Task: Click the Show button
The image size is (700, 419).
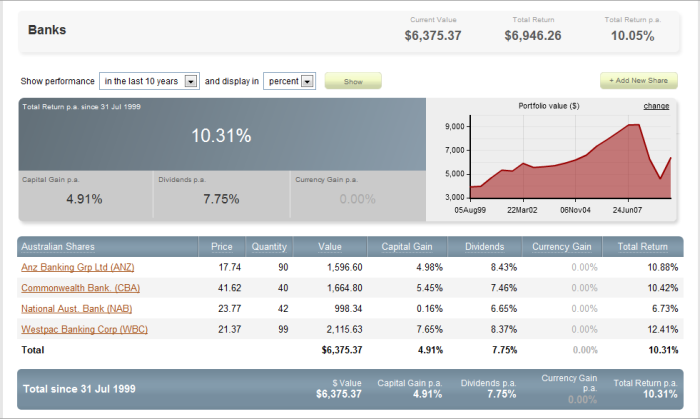Action: pos(353,81)
